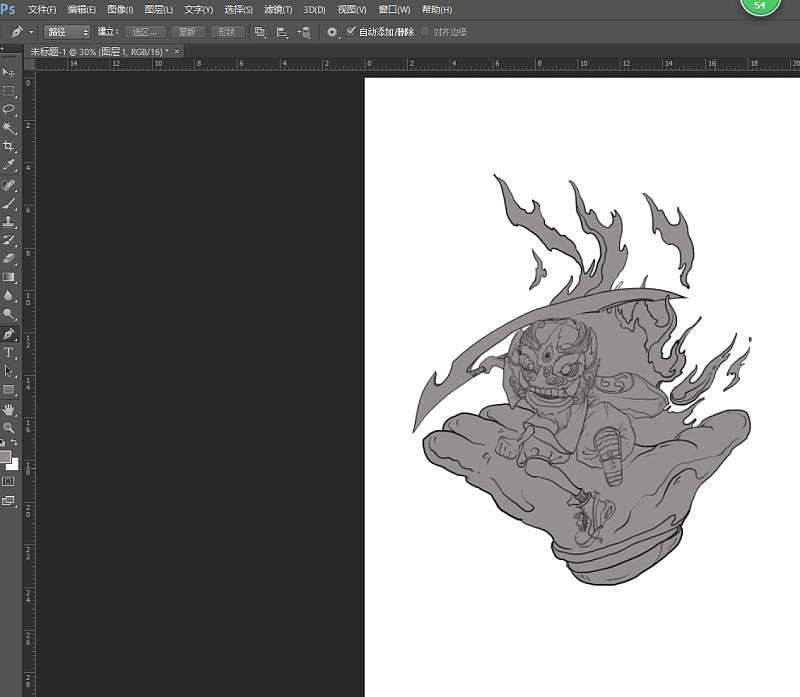Image resolution: width=800 pixels, height=697 pixels.
Task: Select the Hand tool
Action: tap(8, 409)
